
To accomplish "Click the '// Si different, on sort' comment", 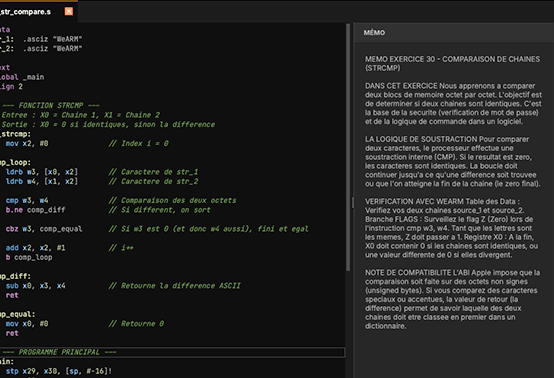I will [159, 210].
